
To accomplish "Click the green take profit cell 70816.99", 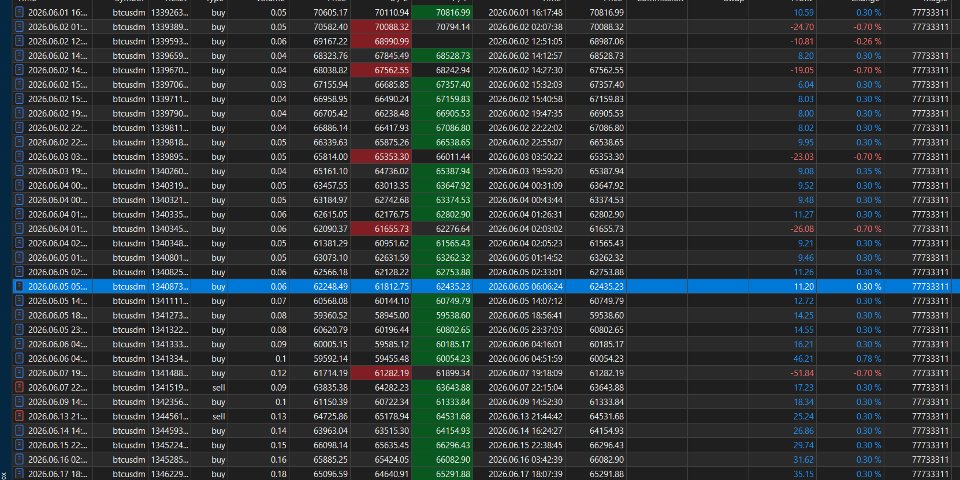I will (x=443, y=12).
